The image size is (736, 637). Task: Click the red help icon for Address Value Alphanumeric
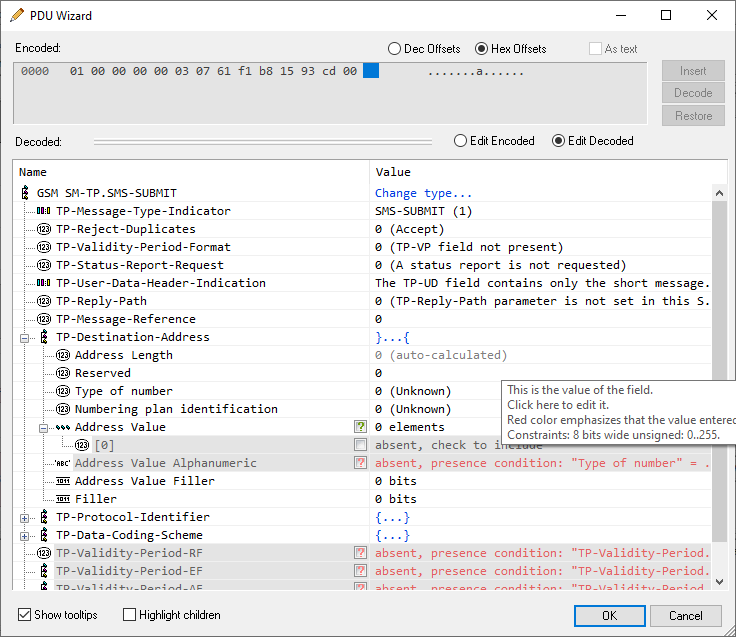pyautogui.click(x=360, y=463)
